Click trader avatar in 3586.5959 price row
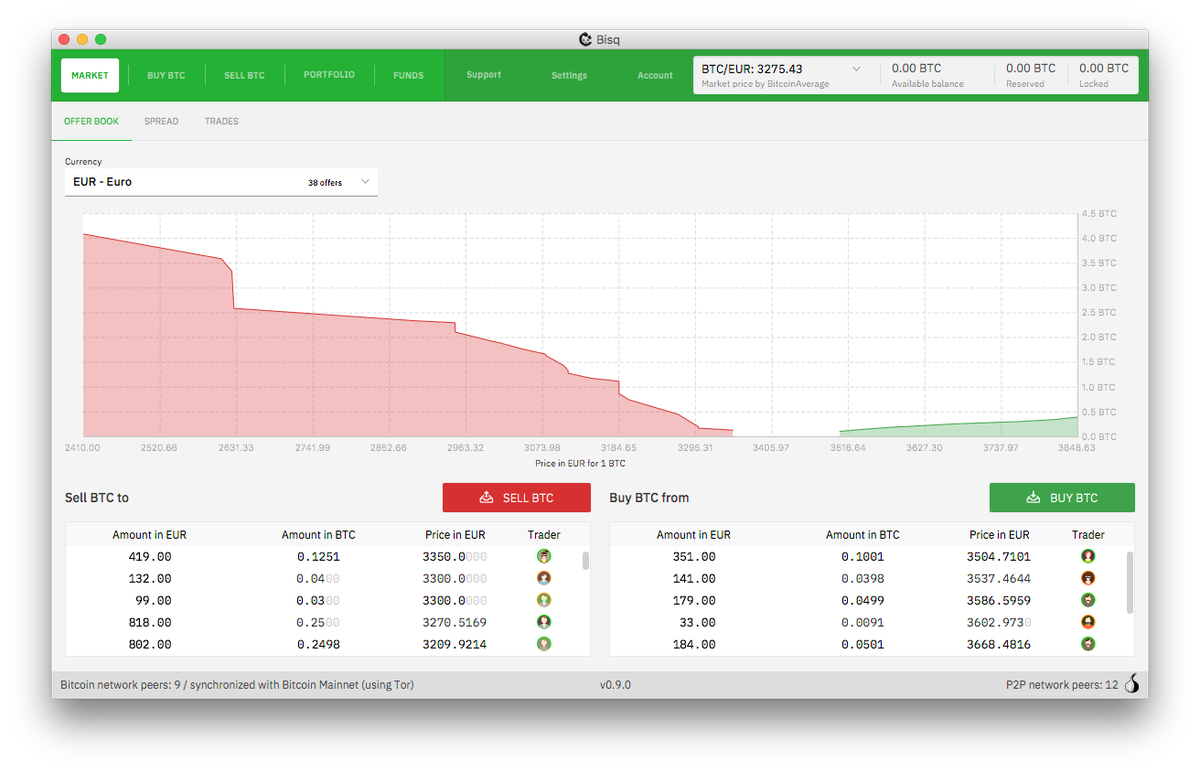1200x772 pixels. pos(1088,600)
